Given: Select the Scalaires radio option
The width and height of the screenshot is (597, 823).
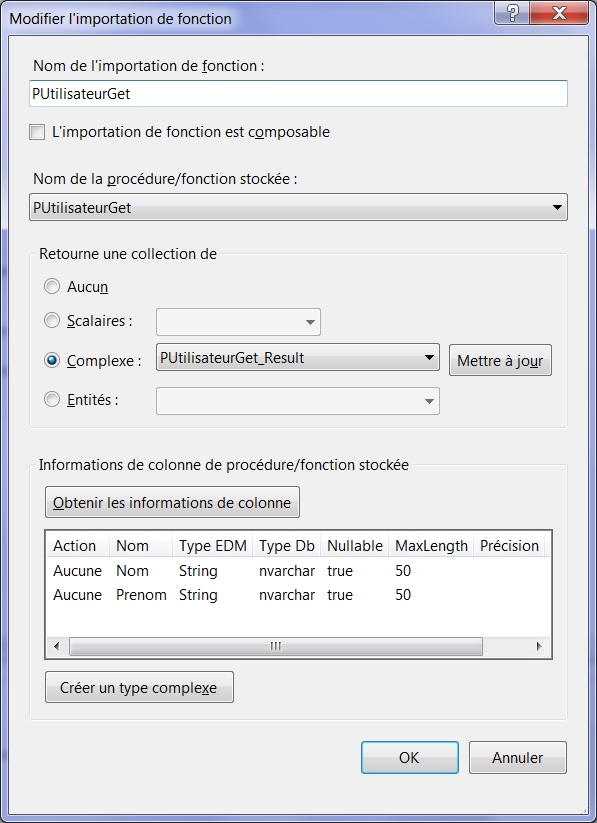Looking at the screenshot, I should (51, 320).
